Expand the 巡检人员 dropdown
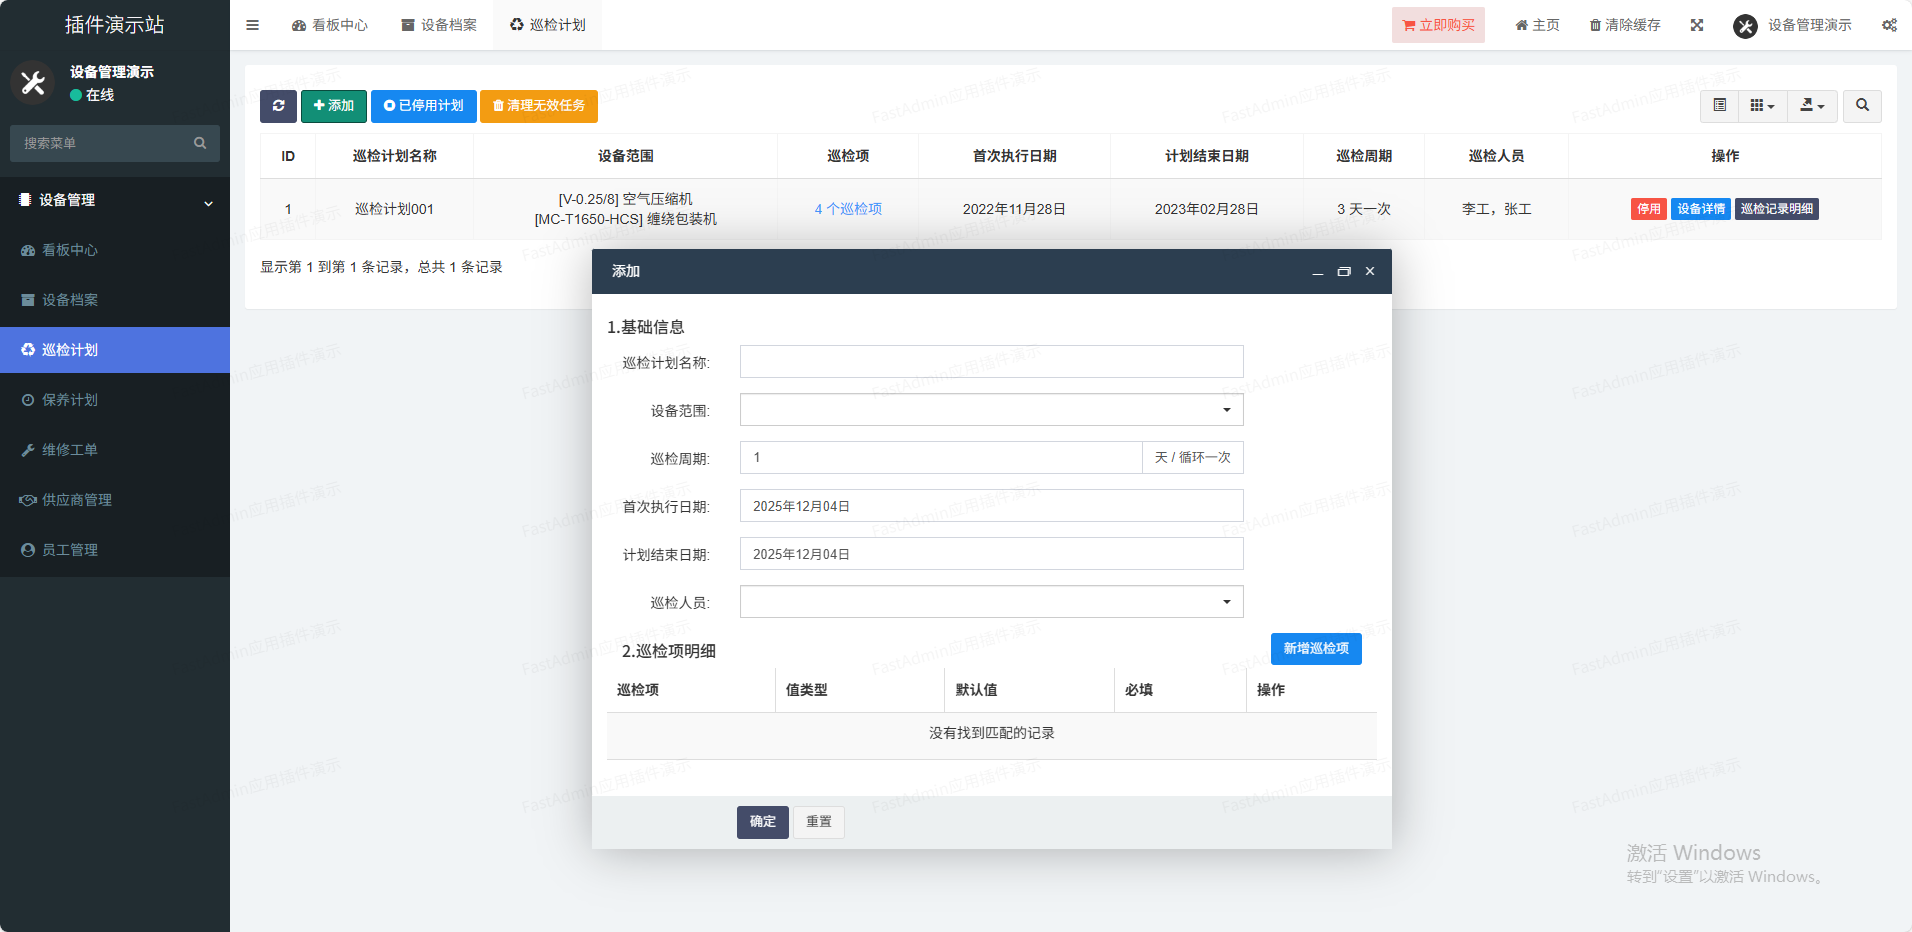 pyautogui.click(x=991, y=602)
